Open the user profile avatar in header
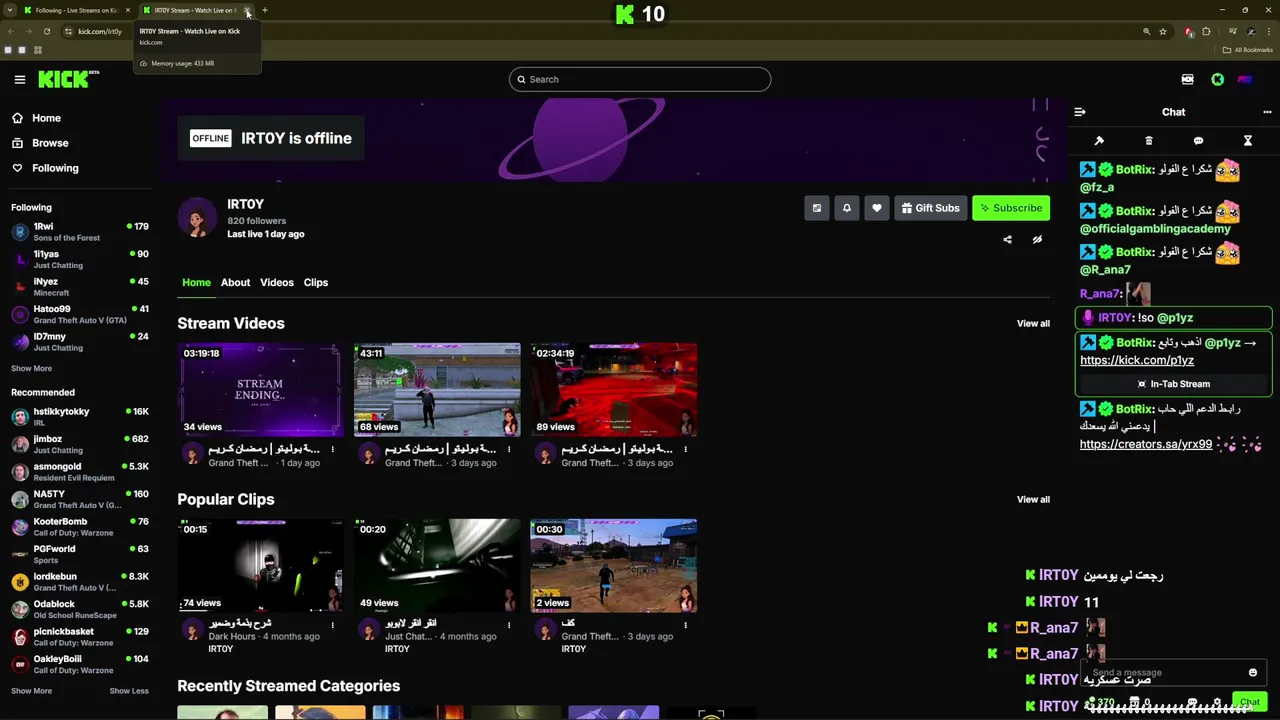 pos(1245,79)
